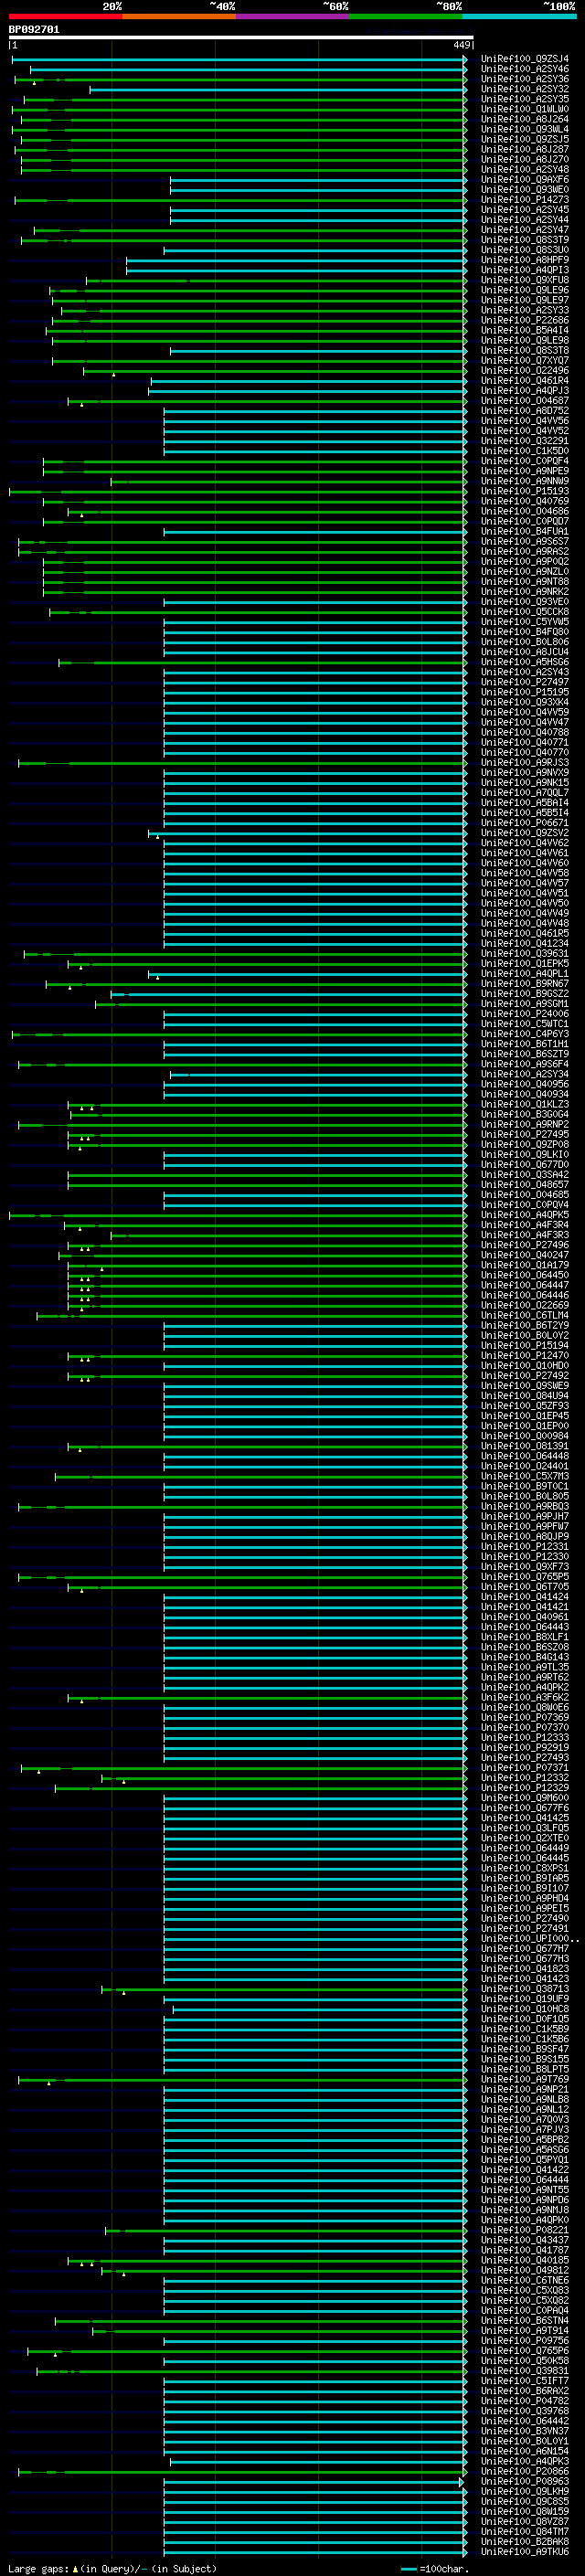
Task: Select the UniRef100_Q5CCK8 label
Action: pyautogui.click(x=525, y=612)
